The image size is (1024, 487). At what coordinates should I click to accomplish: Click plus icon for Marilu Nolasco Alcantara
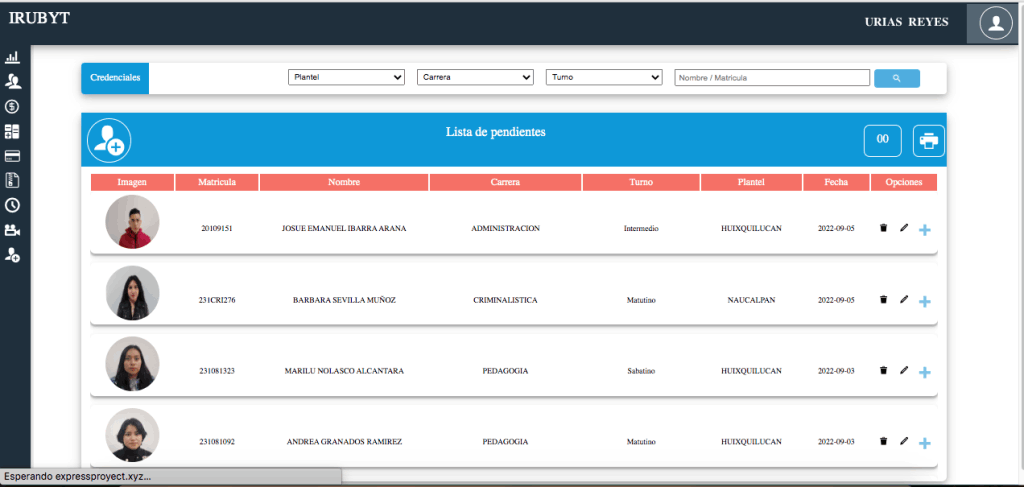click(924, 372)
